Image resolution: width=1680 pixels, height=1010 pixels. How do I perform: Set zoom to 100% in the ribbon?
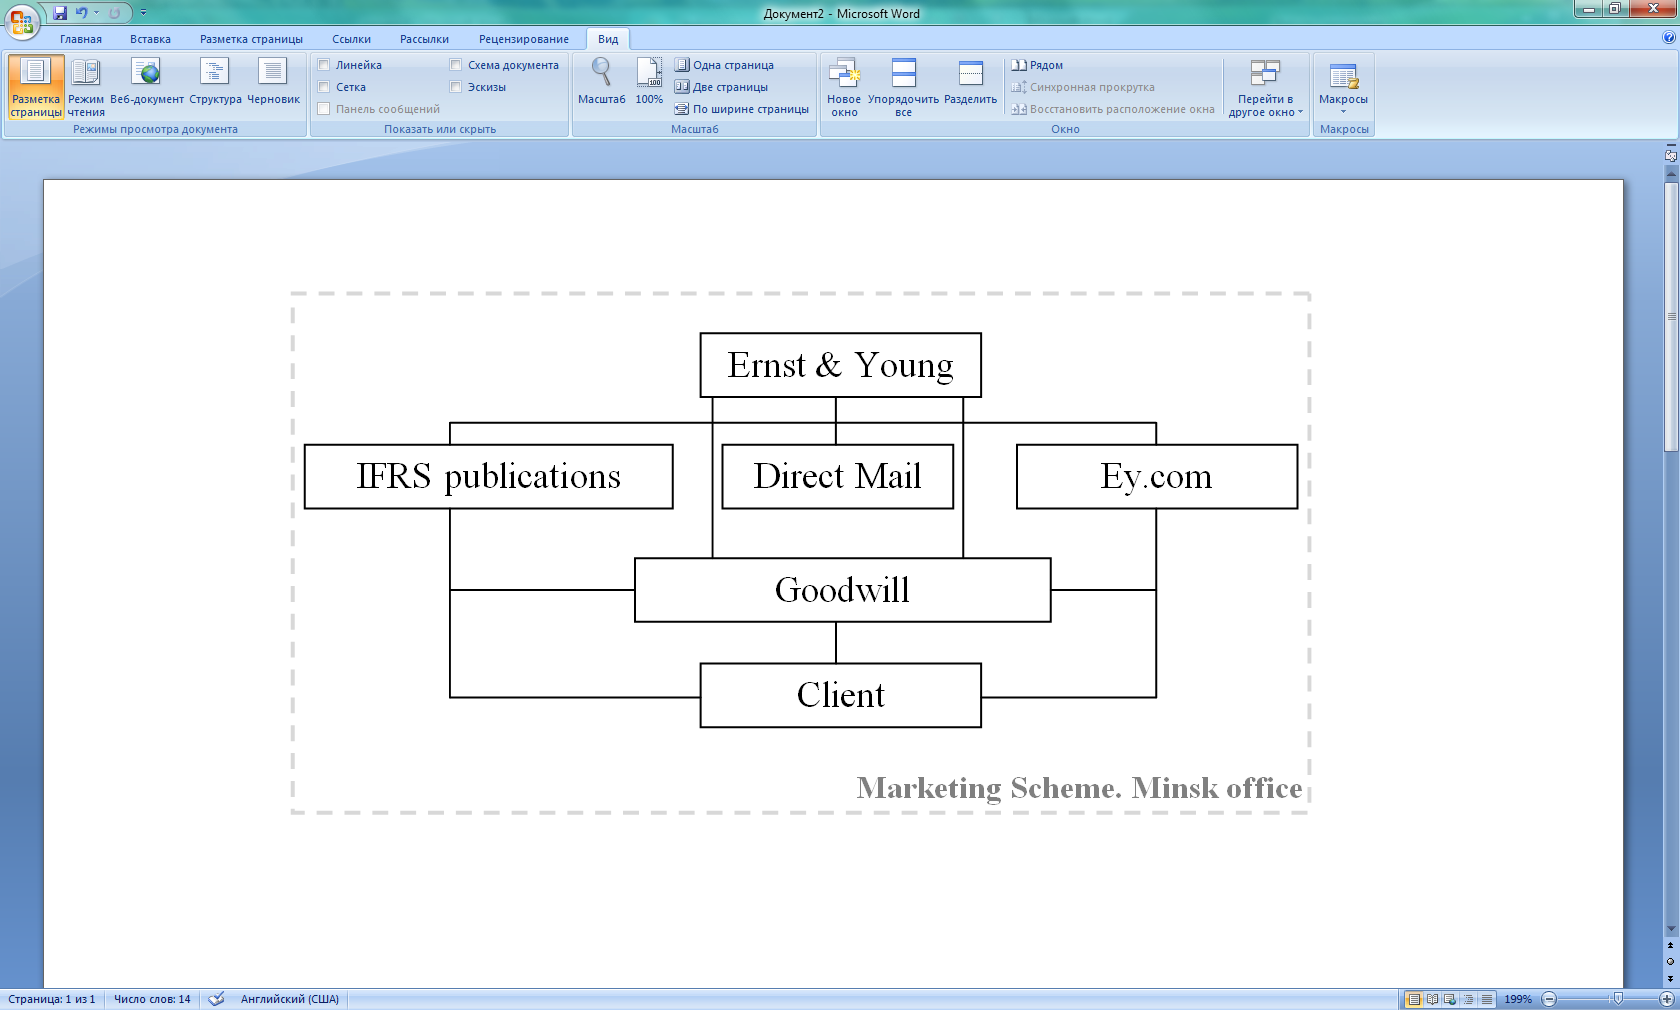[649, 82]
